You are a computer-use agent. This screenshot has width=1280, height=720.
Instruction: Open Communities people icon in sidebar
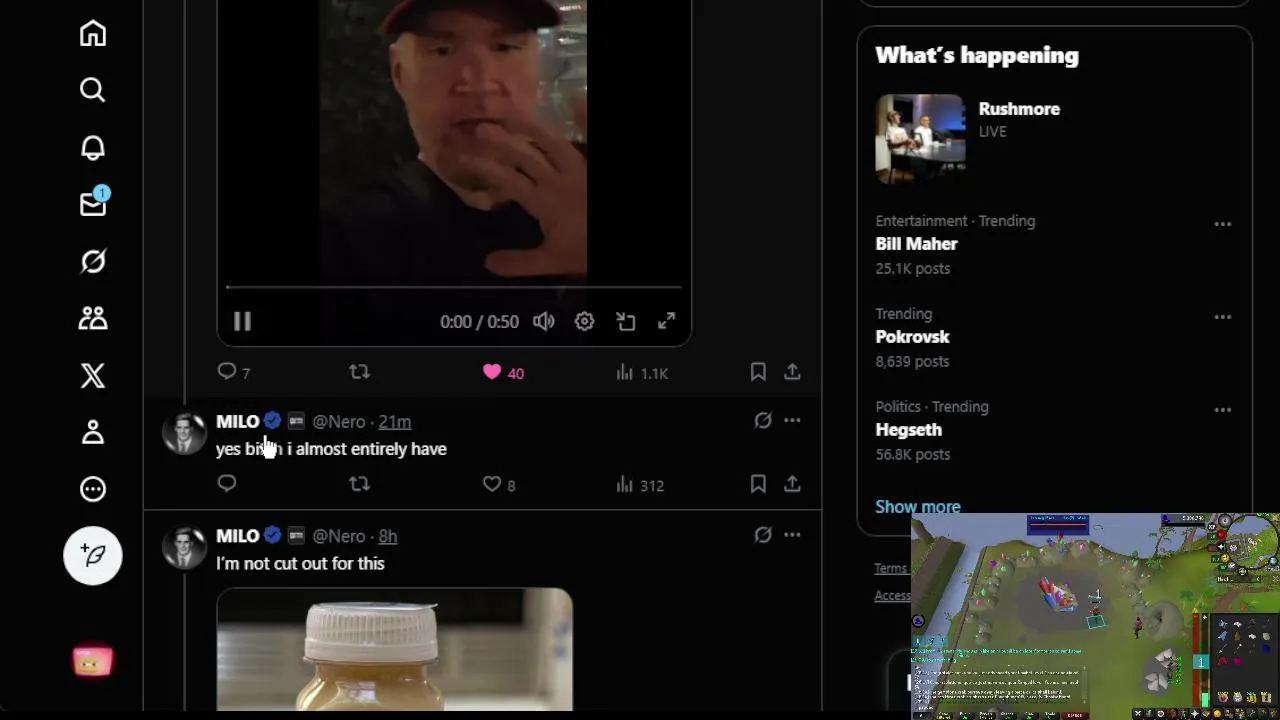click(93, 319)
